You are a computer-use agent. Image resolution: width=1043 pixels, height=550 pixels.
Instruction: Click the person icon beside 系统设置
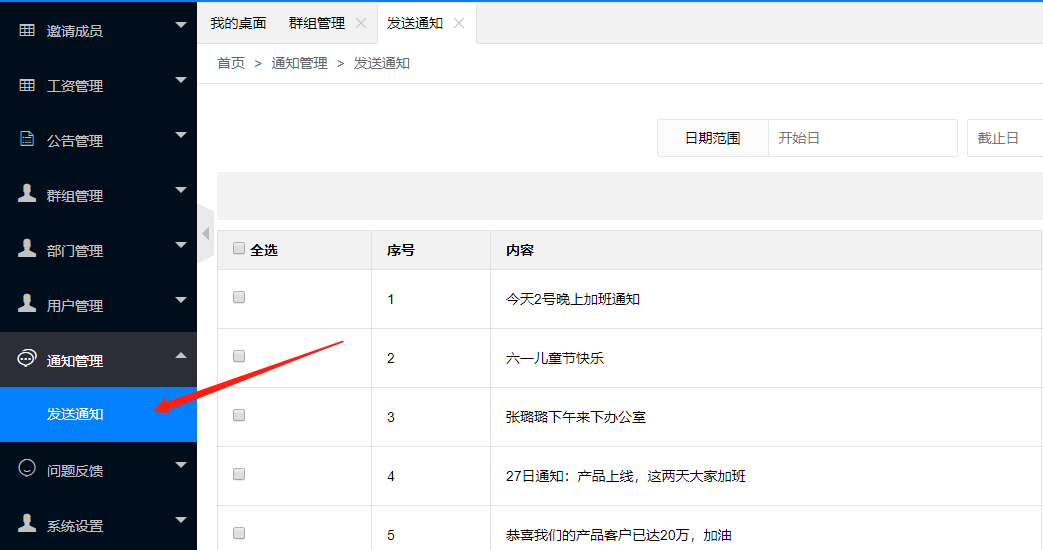pyautogui.click(x=27, y=524)
